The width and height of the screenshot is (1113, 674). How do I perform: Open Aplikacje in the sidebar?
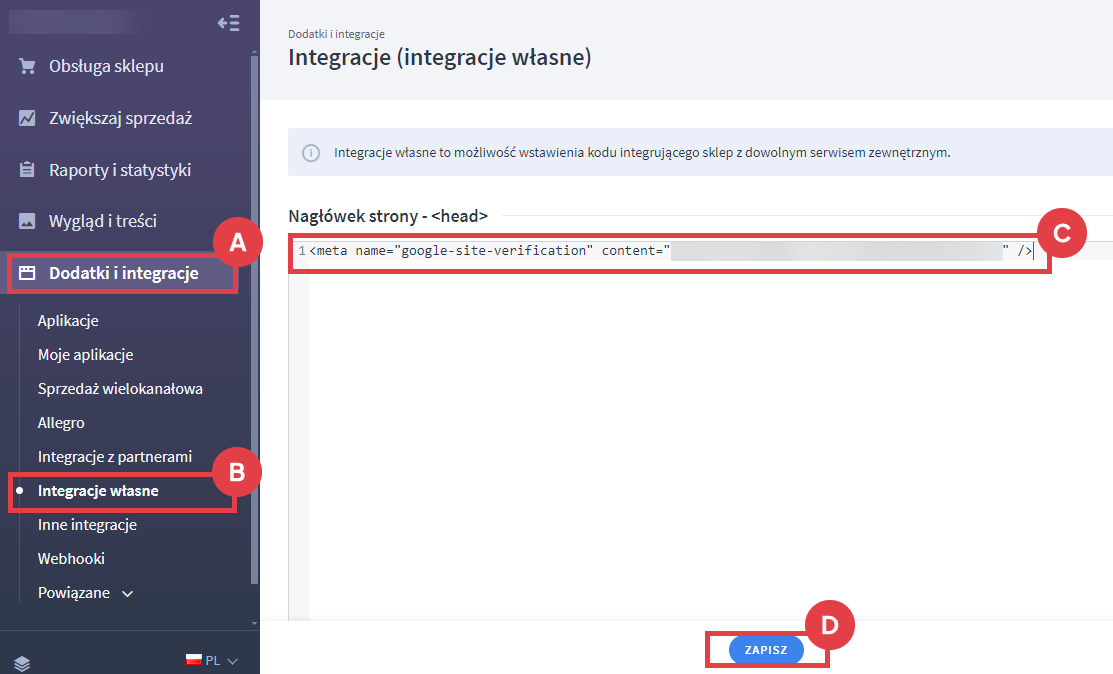tap(68, 321)
